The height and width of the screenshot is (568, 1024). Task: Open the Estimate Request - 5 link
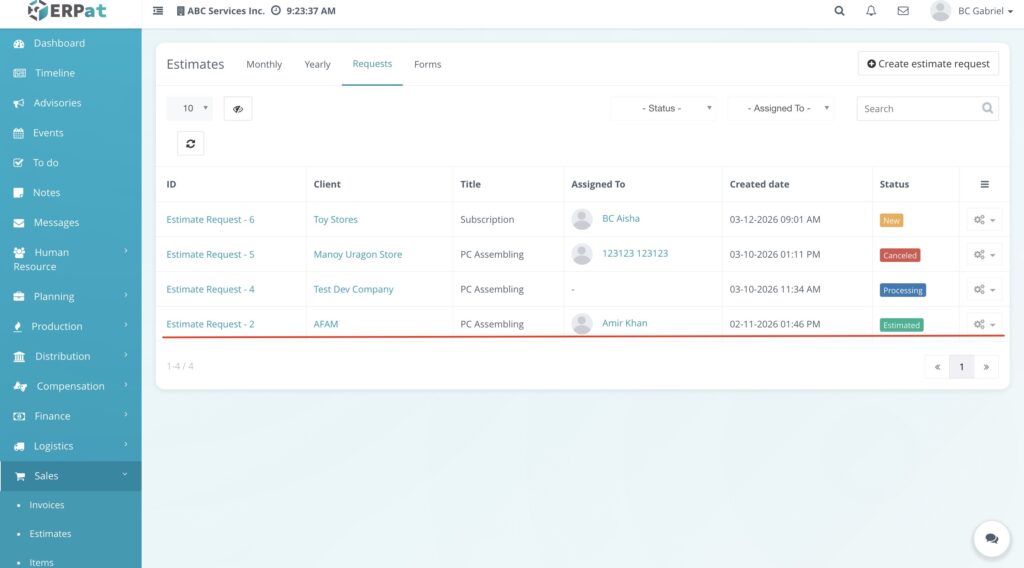pos(210,254)
